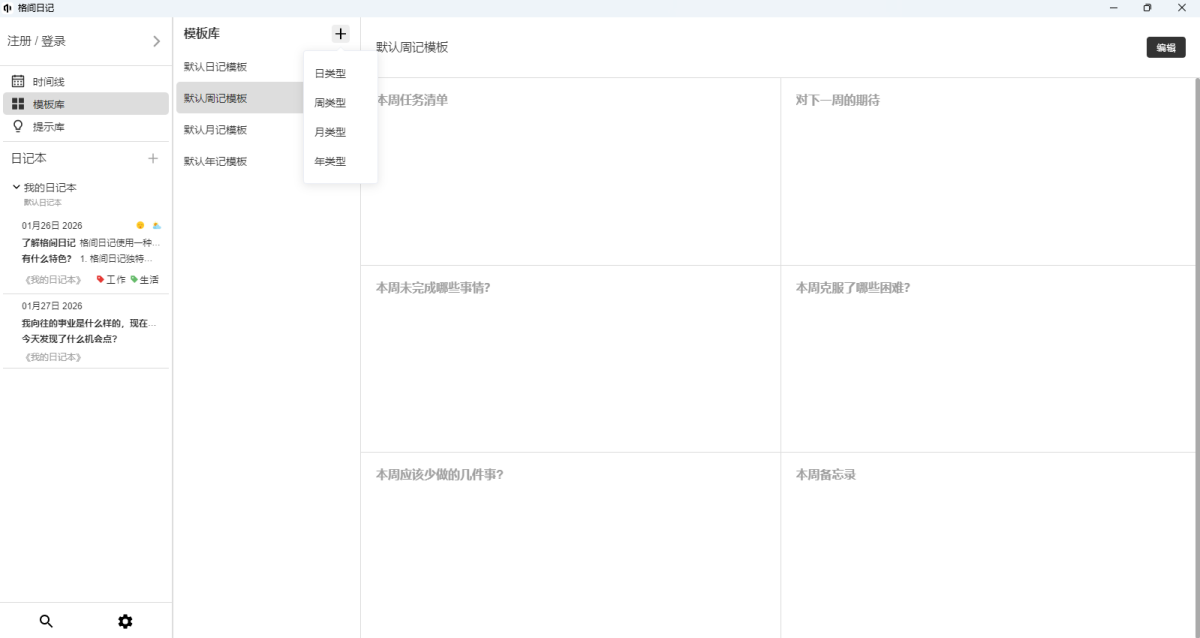Click the mood emoji on 01月26日 entry

140,226
